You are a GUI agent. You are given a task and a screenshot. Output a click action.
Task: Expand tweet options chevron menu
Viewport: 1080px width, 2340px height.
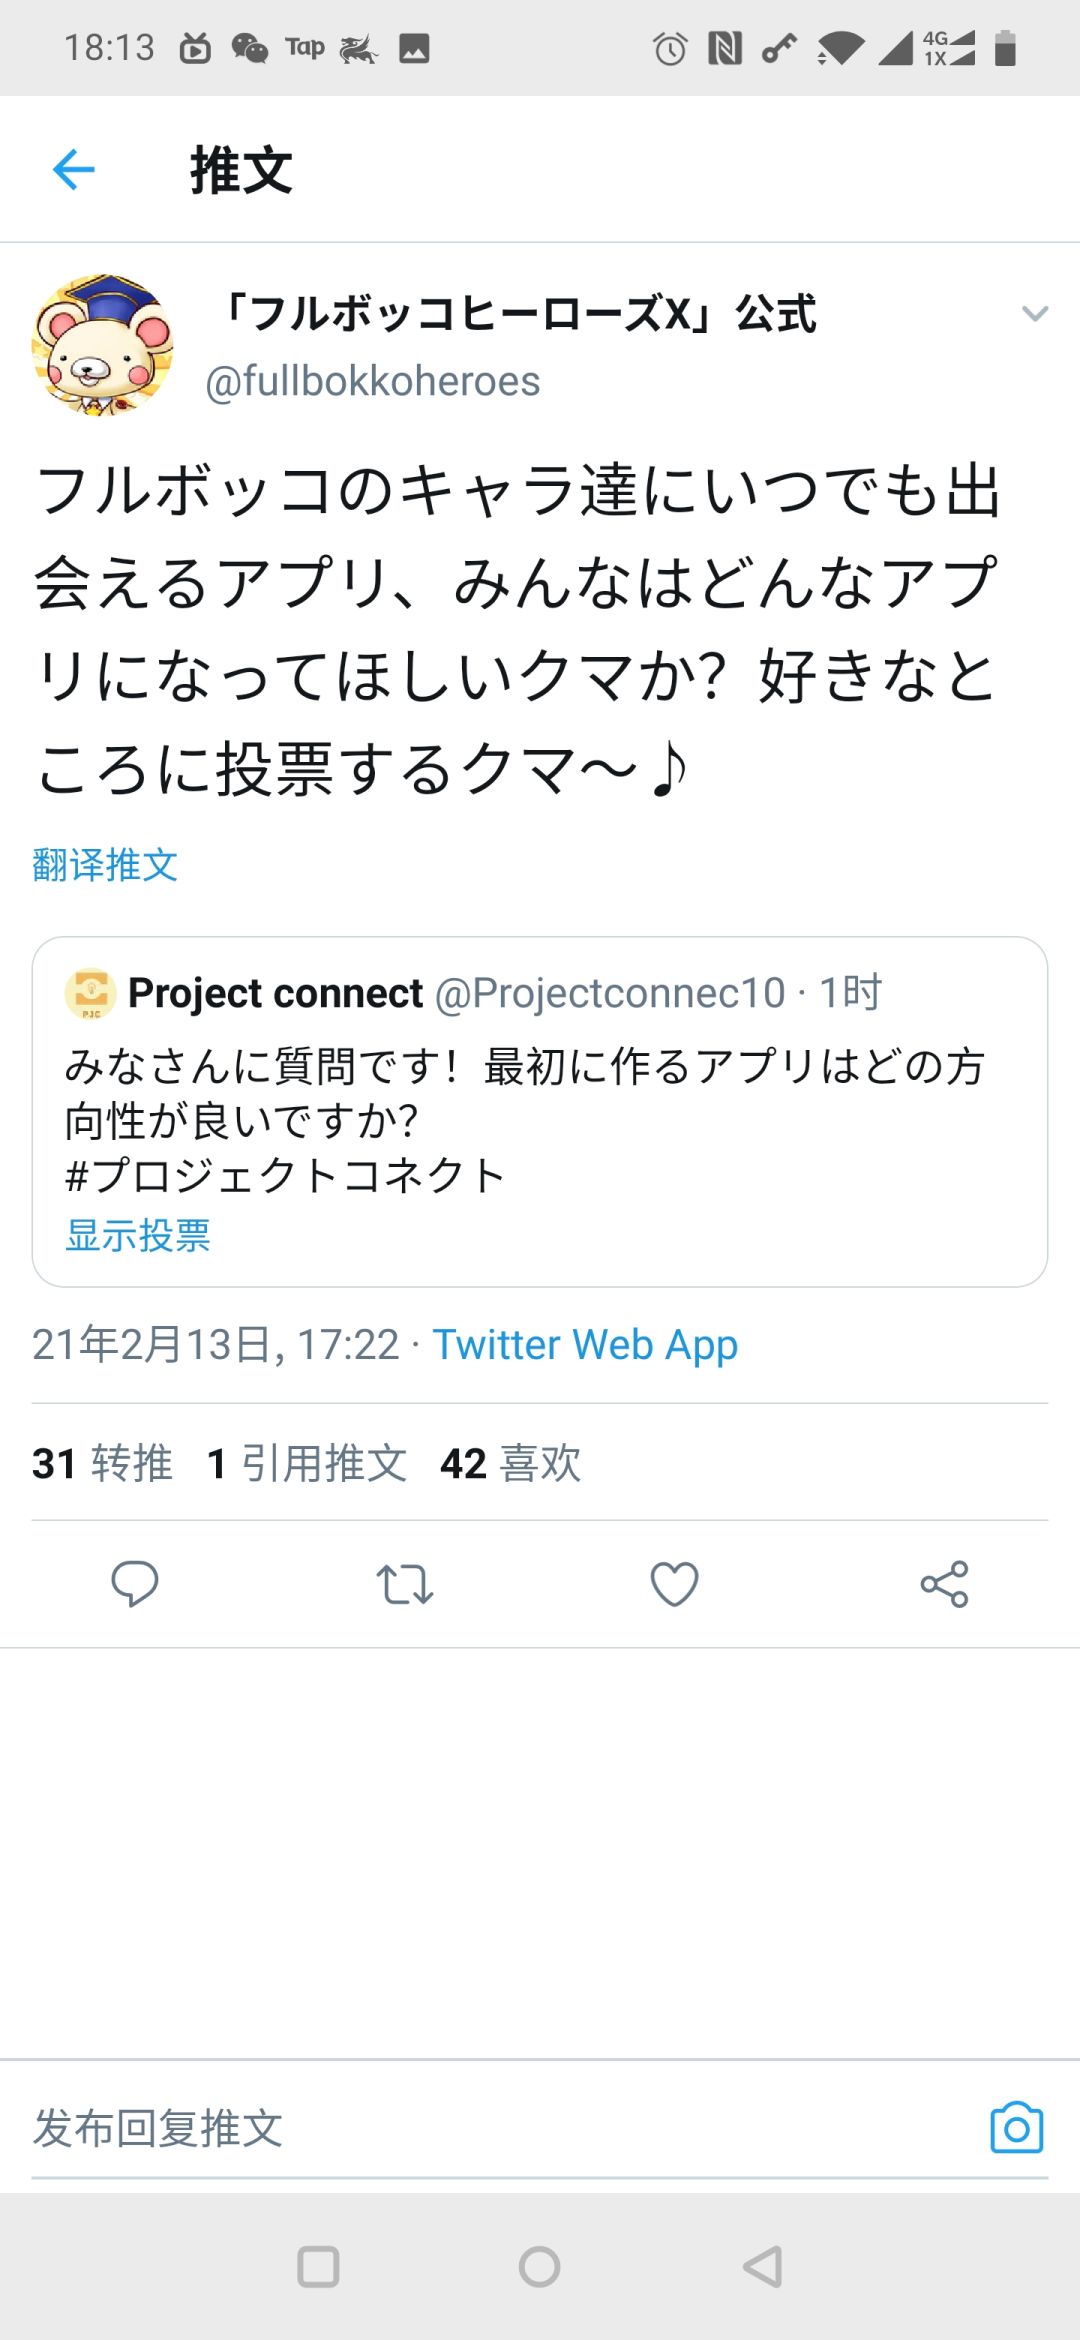tap(1035, 314)
